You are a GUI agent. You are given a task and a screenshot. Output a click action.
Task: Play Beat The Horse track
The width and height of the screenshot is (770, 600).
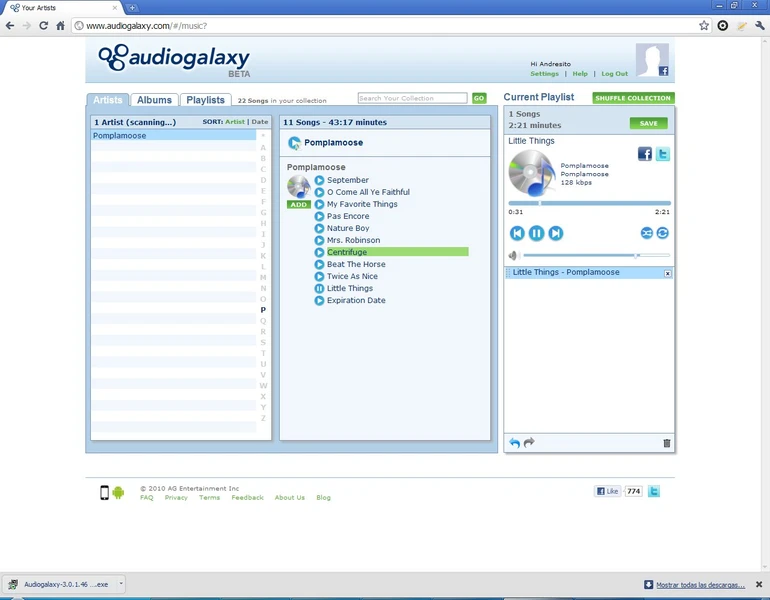click(319, 264)
